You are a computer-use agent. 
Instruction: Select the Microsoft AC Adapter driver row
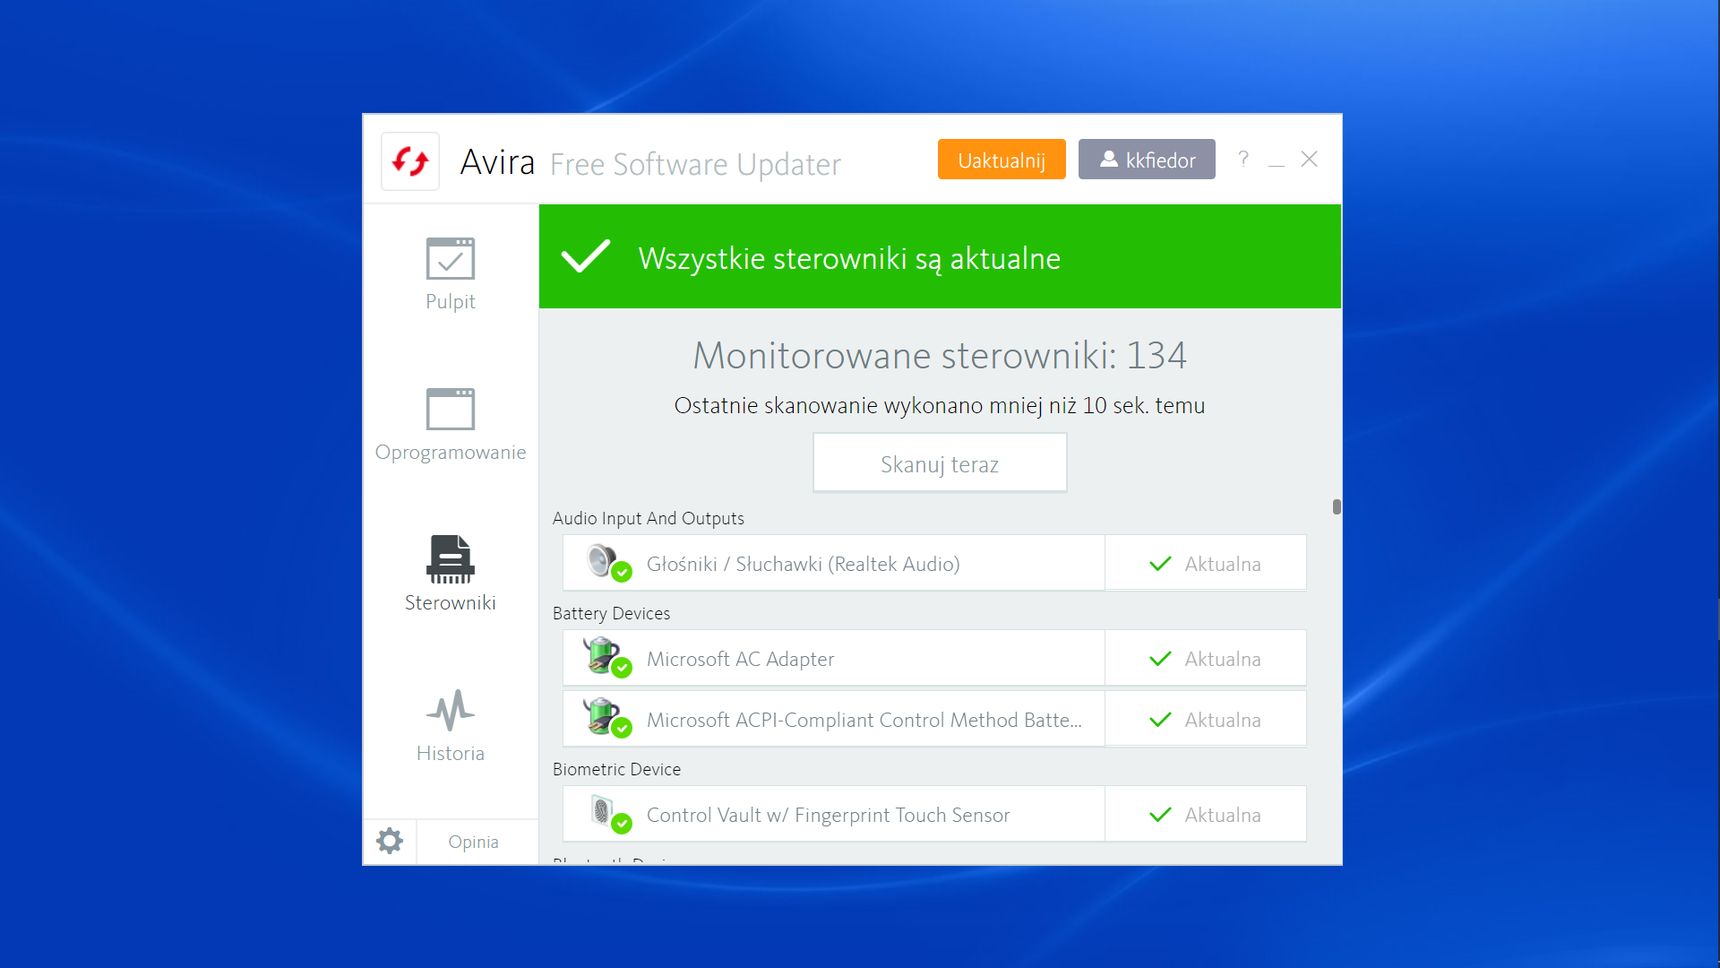pyautogui.click(x=934, y=658)
